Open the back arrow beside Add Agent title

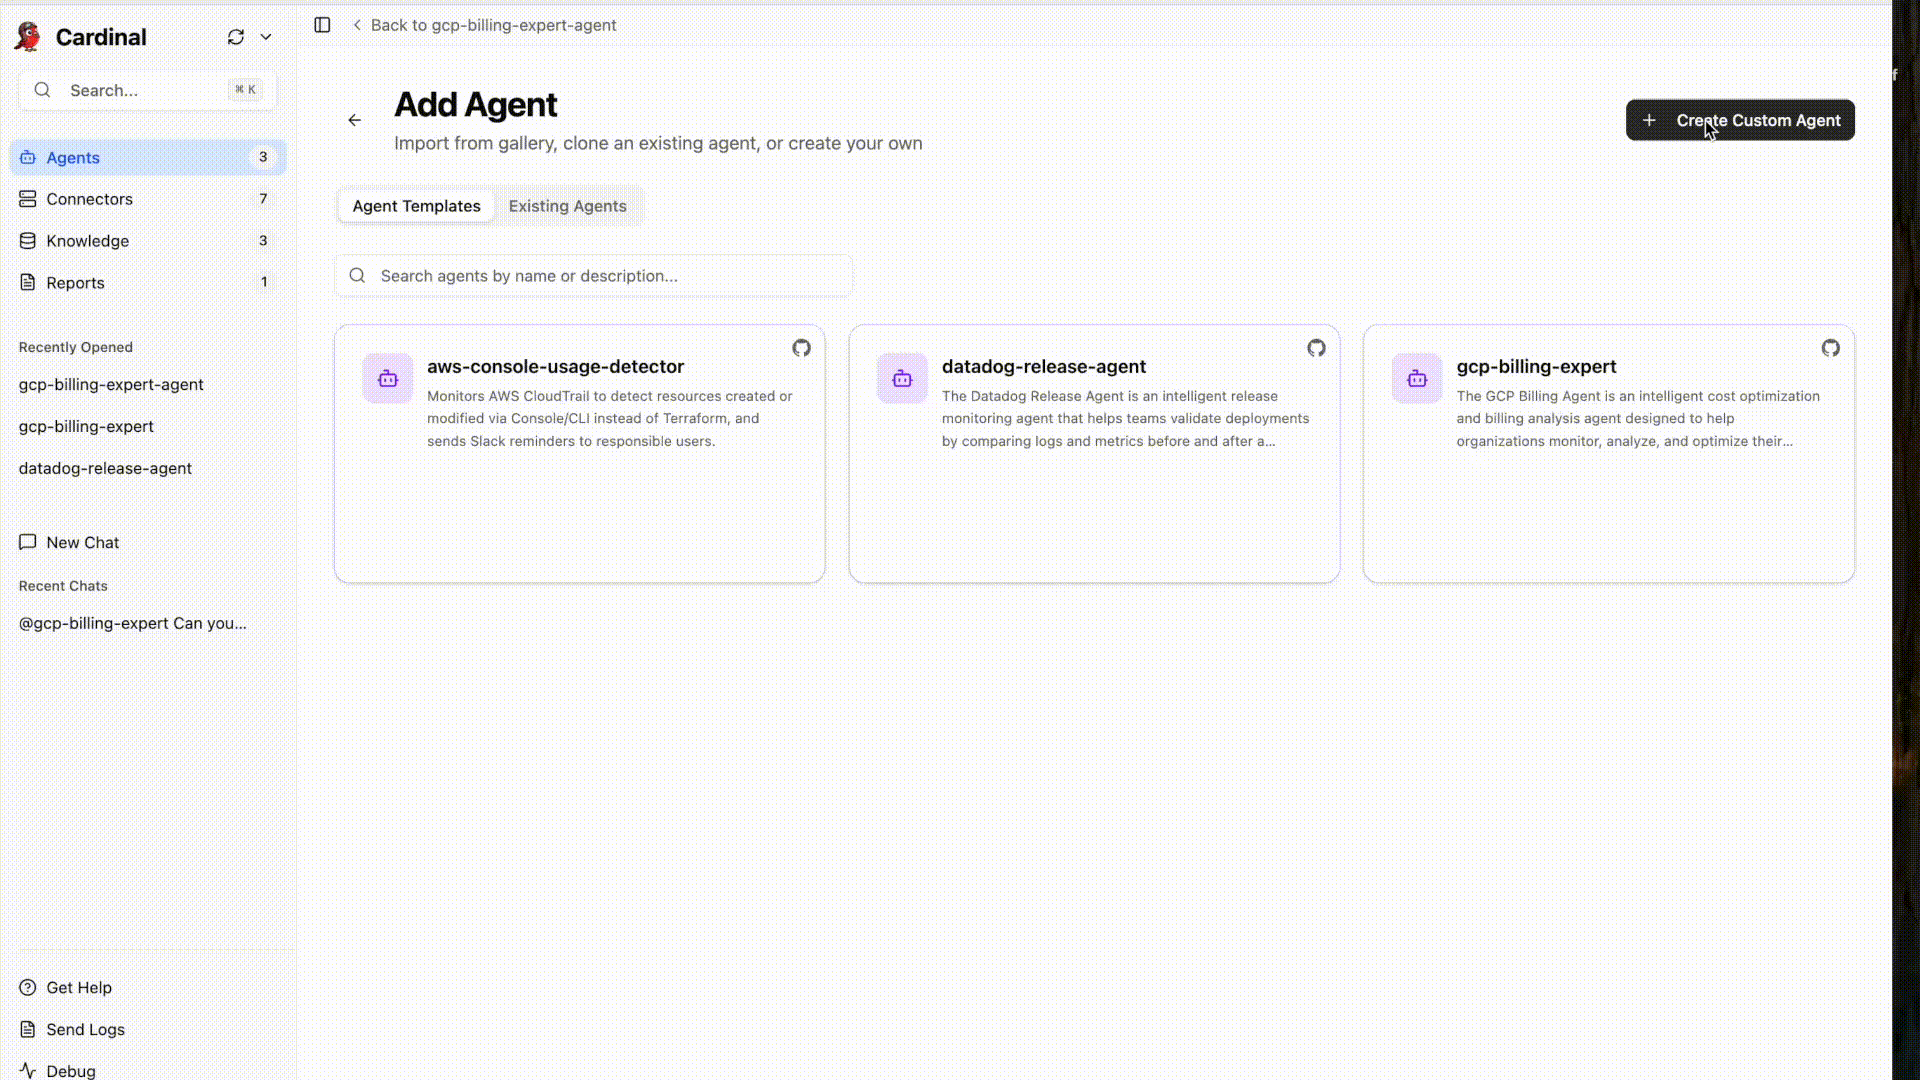355,120
